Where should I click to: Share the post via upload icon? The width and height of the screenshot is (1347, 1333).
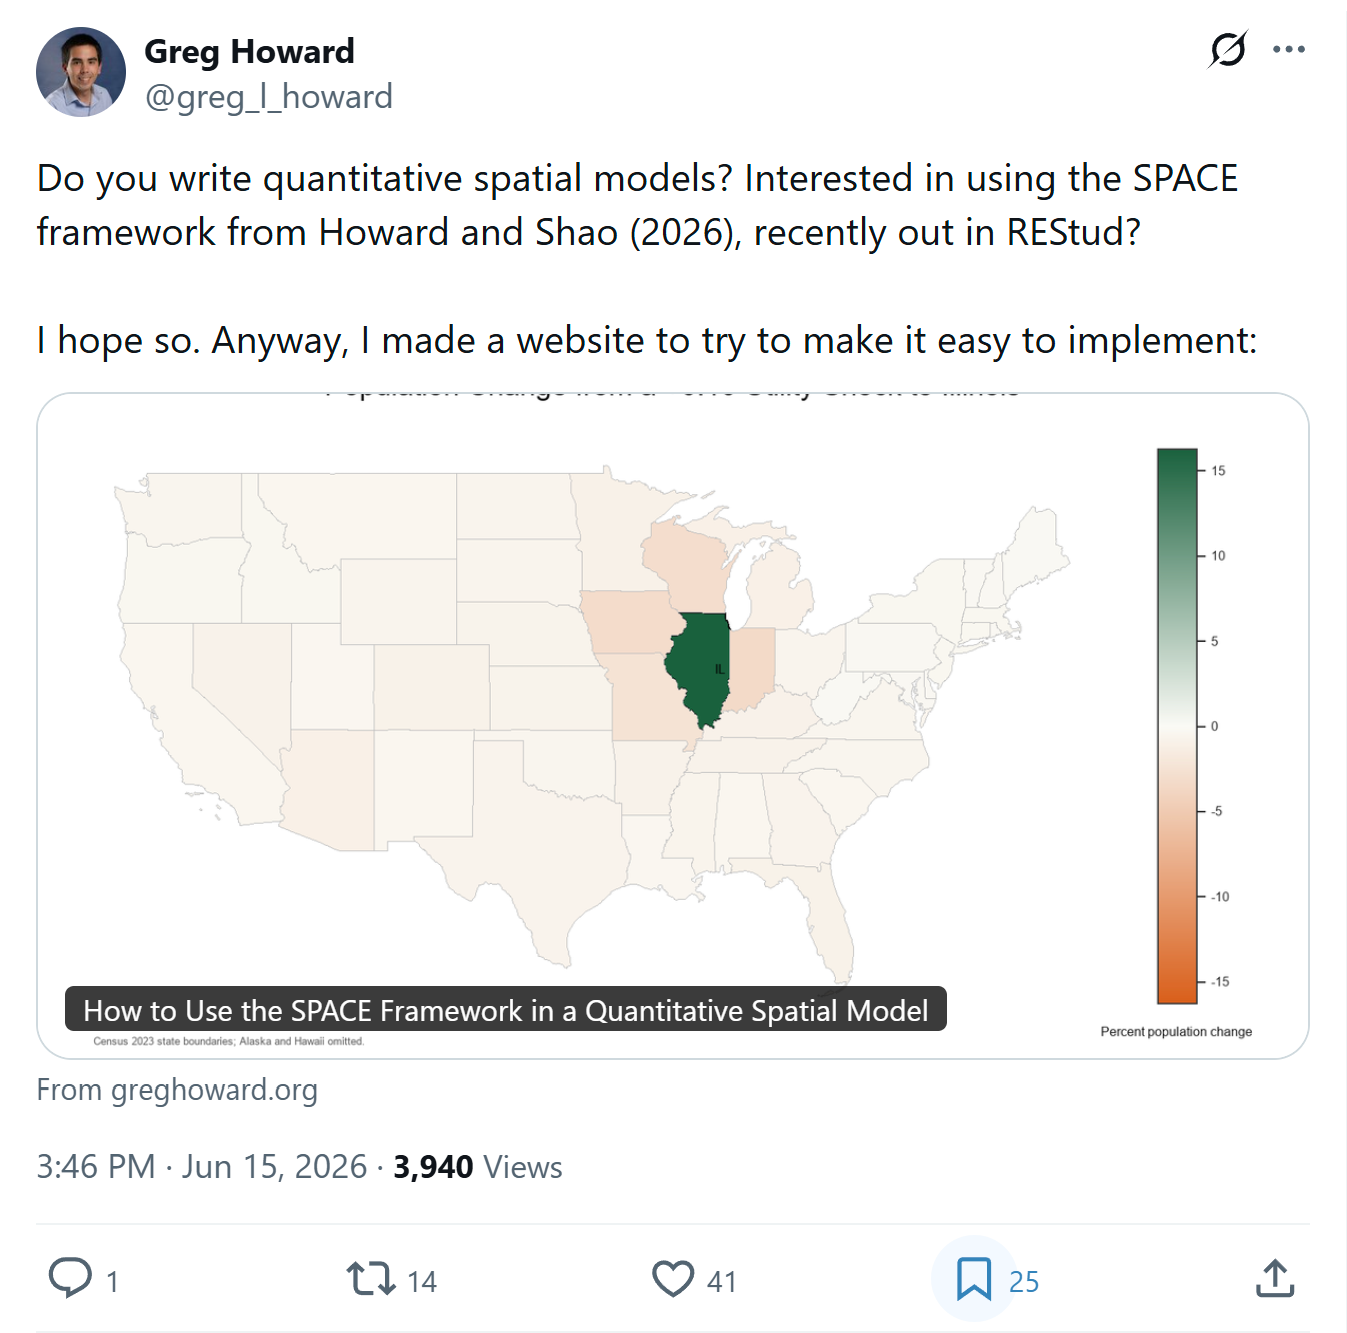coord(1275,1278)
